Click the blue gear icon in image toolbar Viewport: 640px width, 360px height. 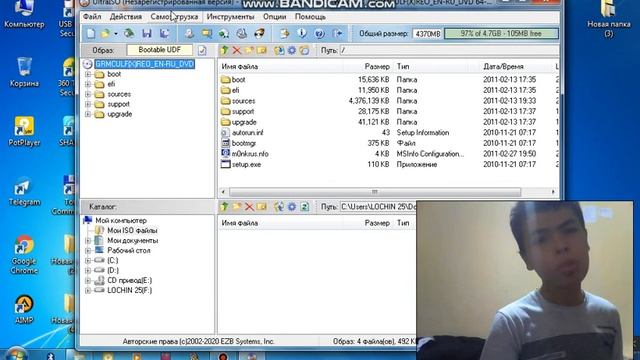tap(292, 50)
